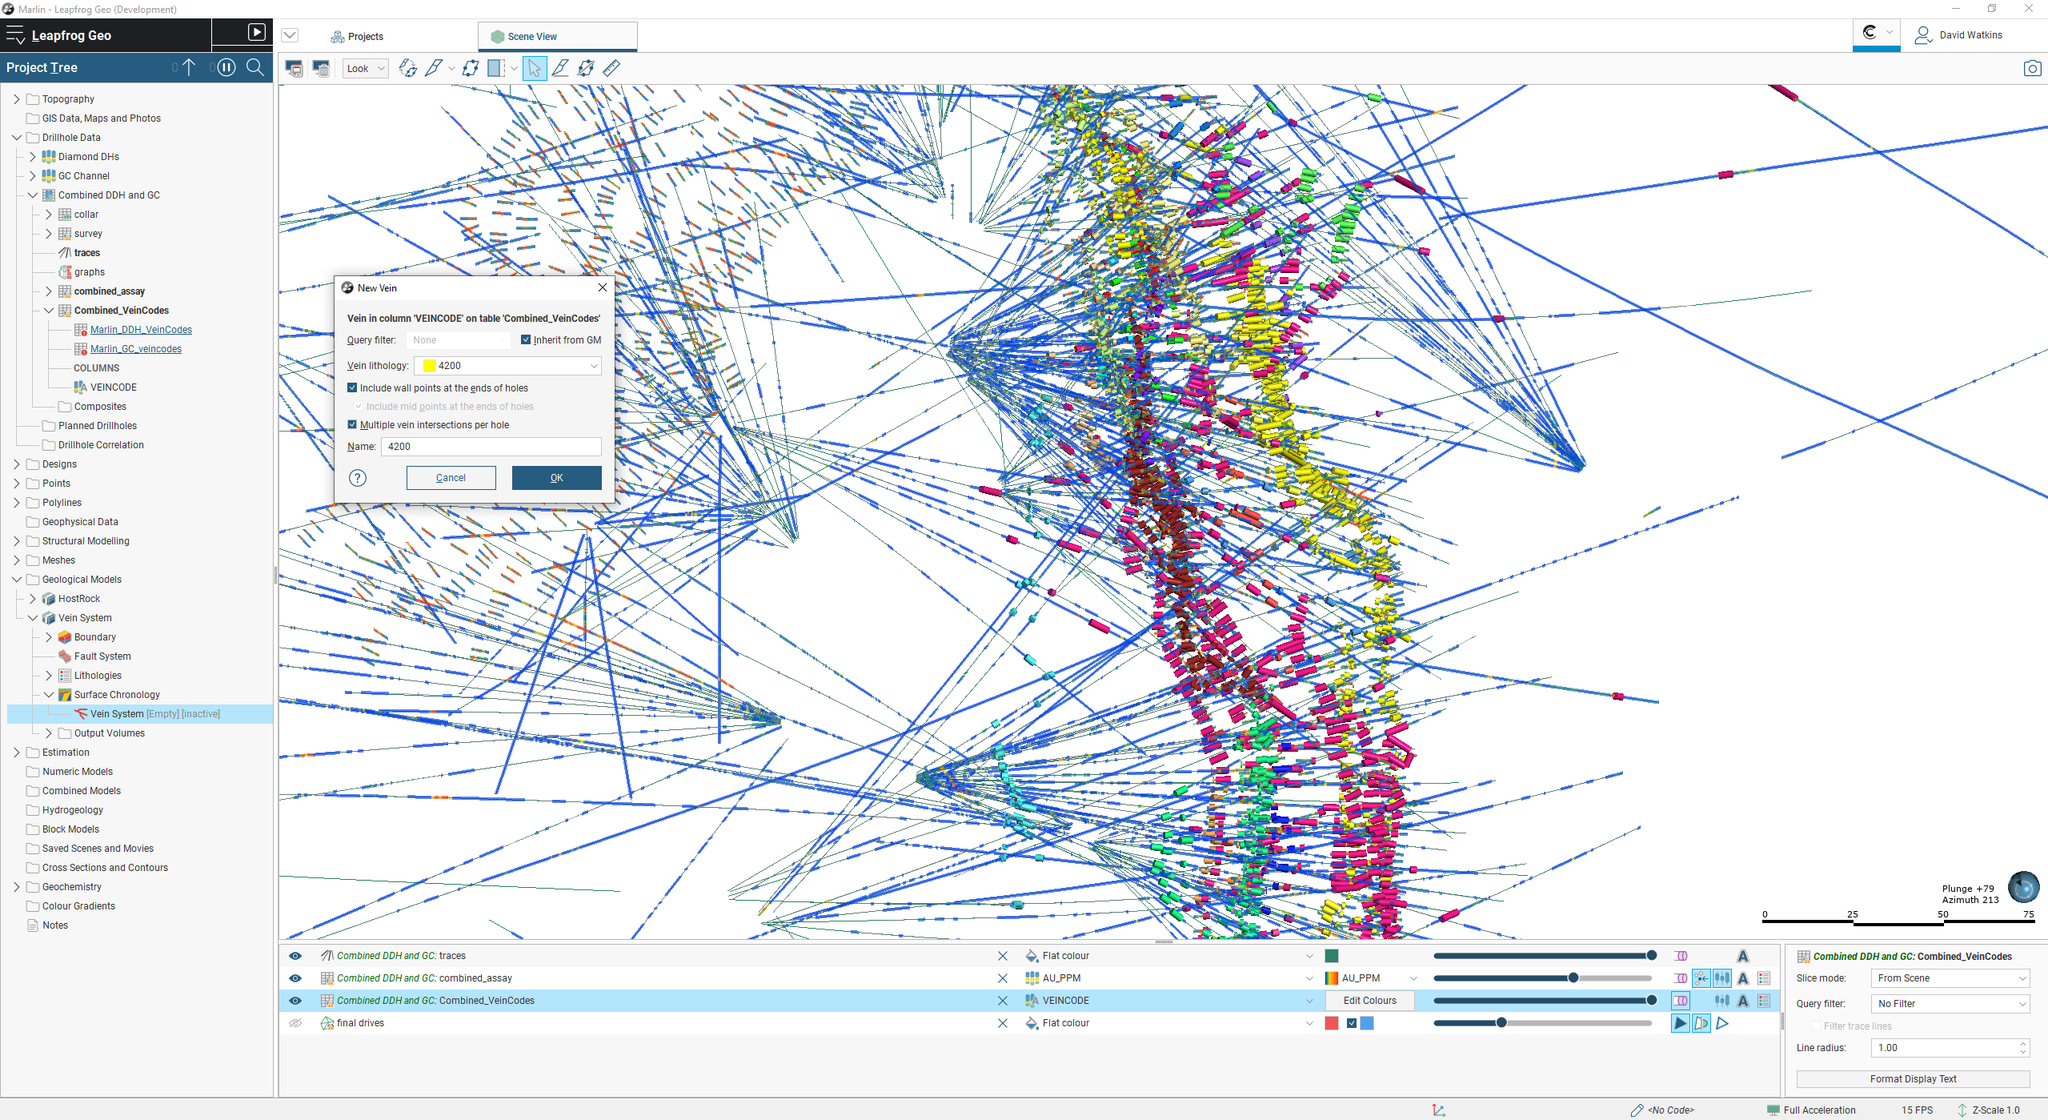Screen dimensions: 2048x1120
Task: Toggle cylinder display for traces row
Action: coord(1681,956)
